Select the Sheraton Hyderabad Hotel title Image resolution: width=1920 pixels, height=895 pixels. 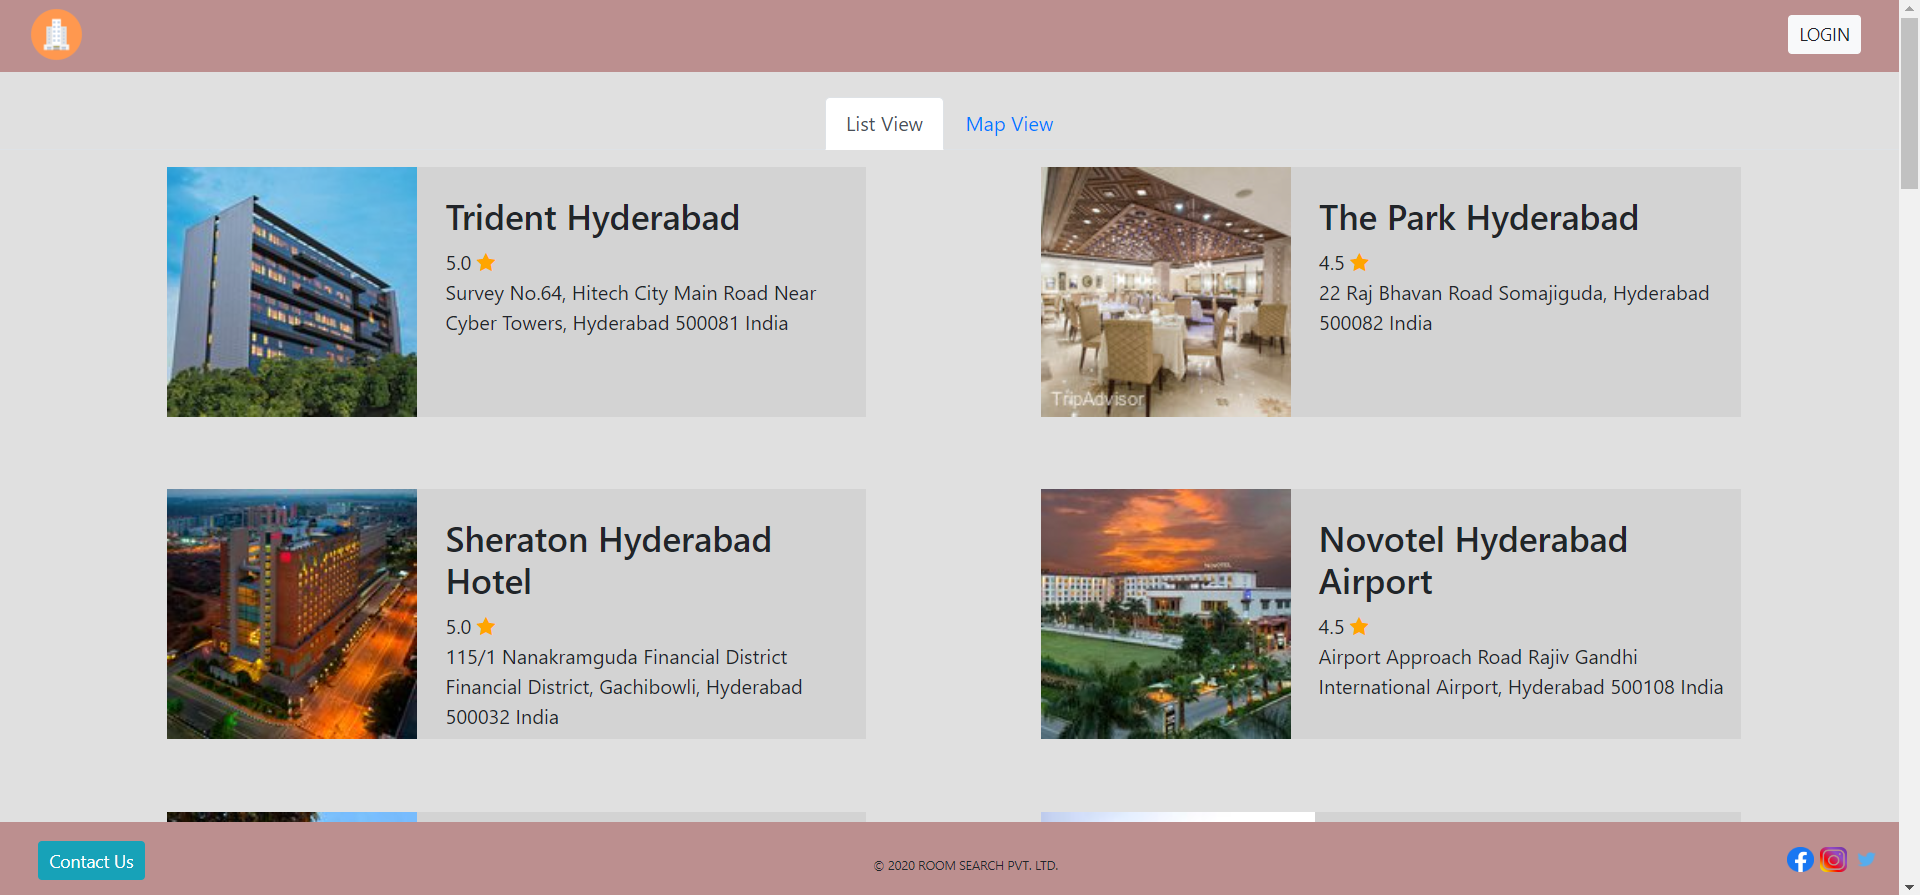609,561
